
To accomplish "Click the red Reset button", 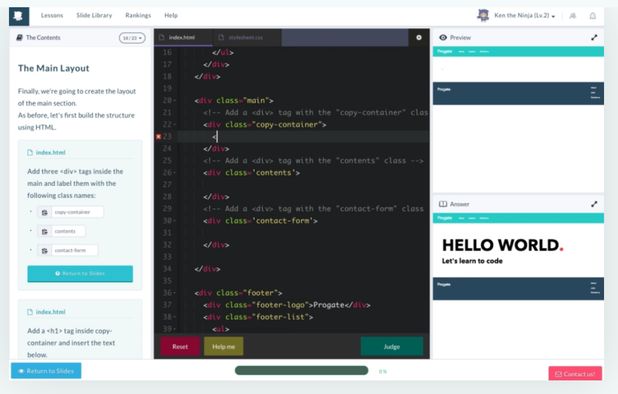I will coord(180,347).
